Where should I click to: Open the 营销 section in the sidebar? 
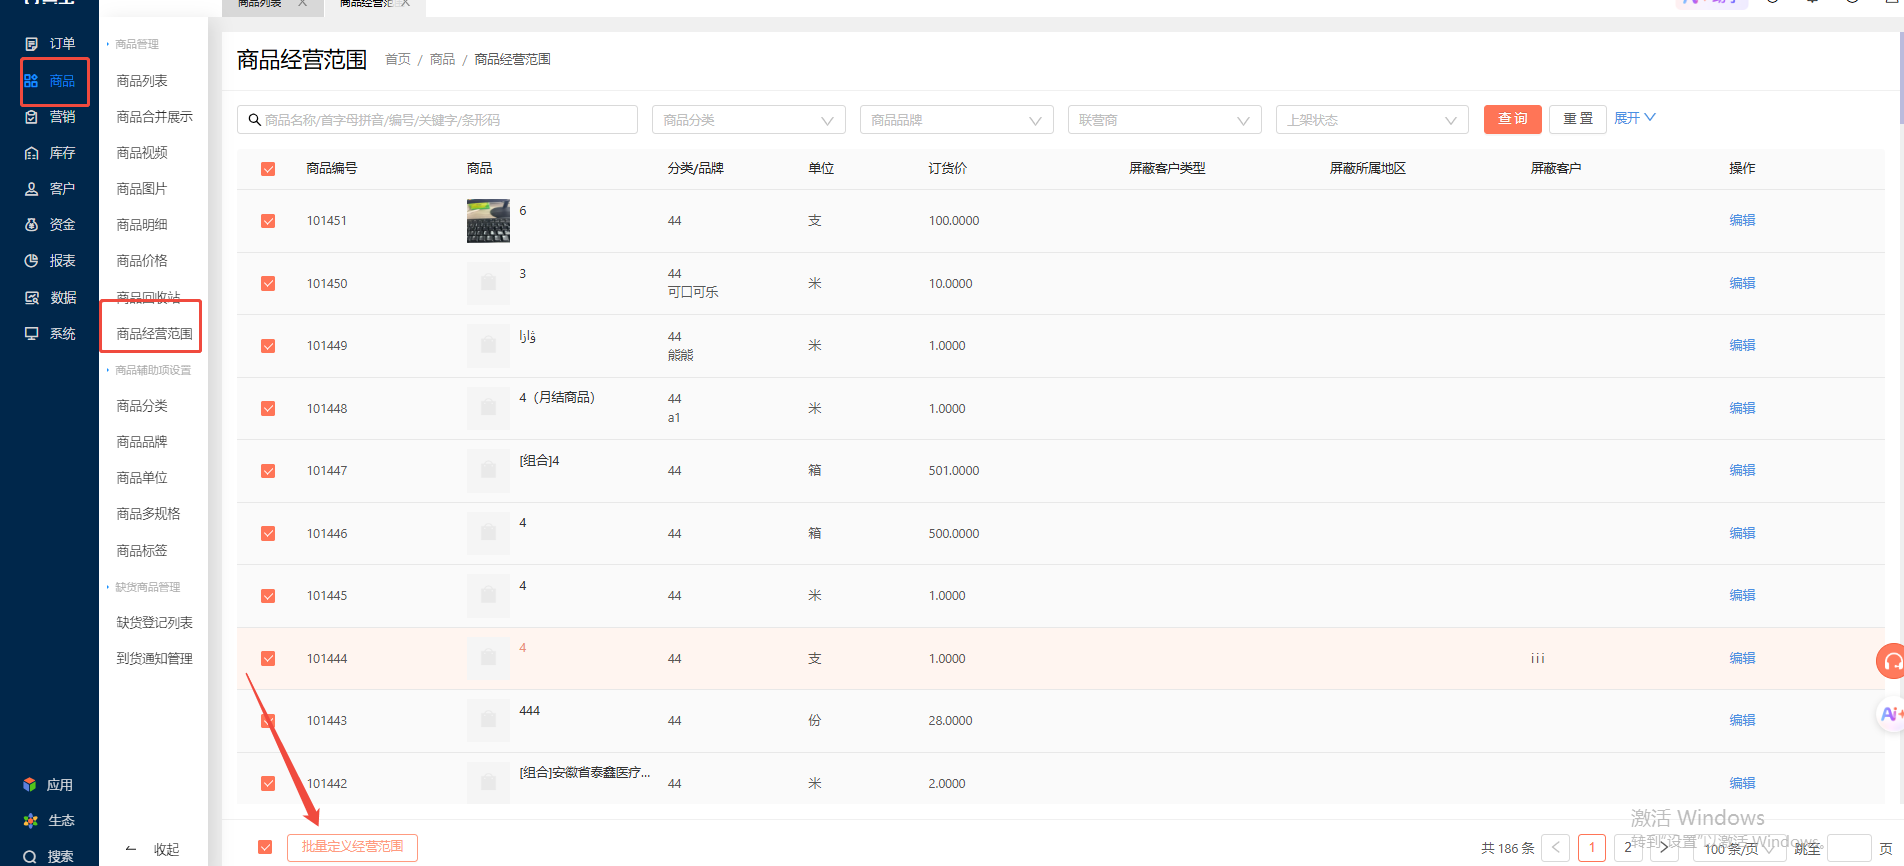point(50,117)
